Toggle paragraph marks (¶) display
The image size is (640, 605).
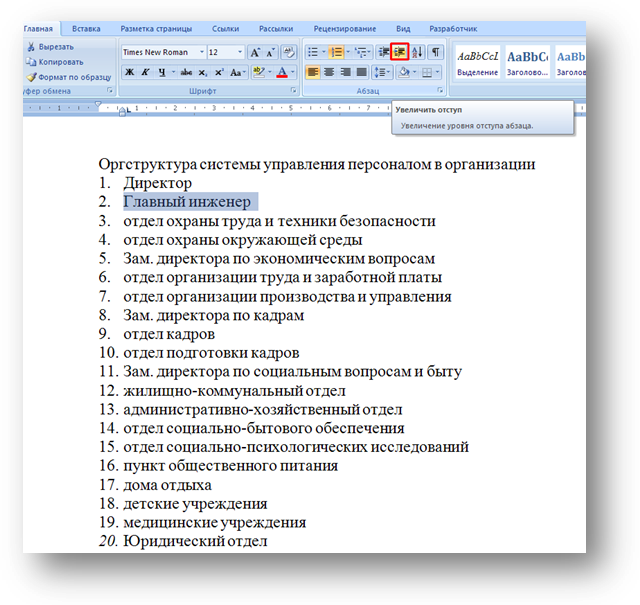436,52
